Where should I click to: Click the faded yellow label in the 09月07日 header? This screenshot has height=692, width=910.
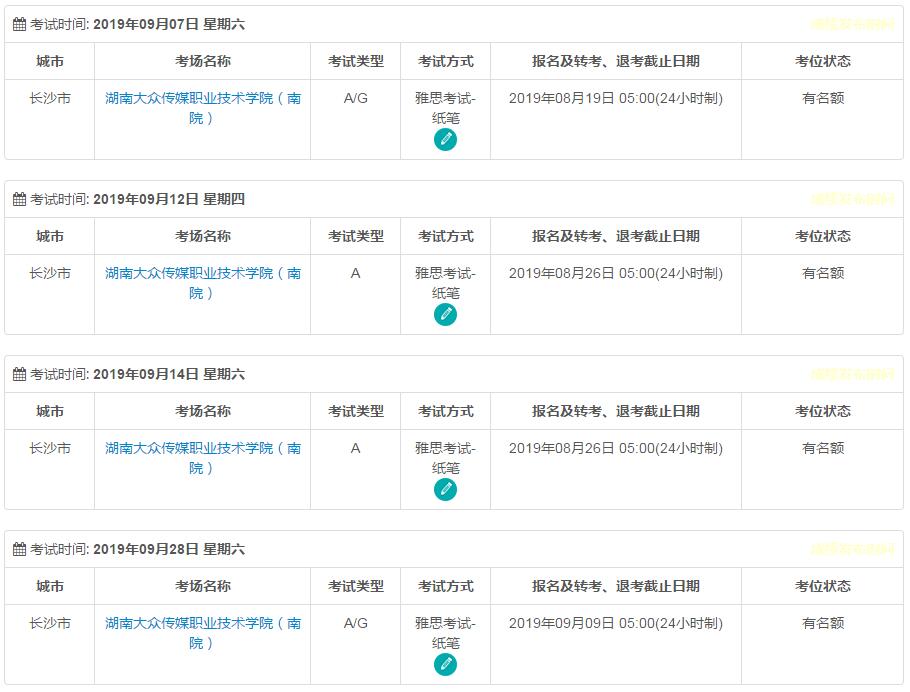(x=851, y=24)
